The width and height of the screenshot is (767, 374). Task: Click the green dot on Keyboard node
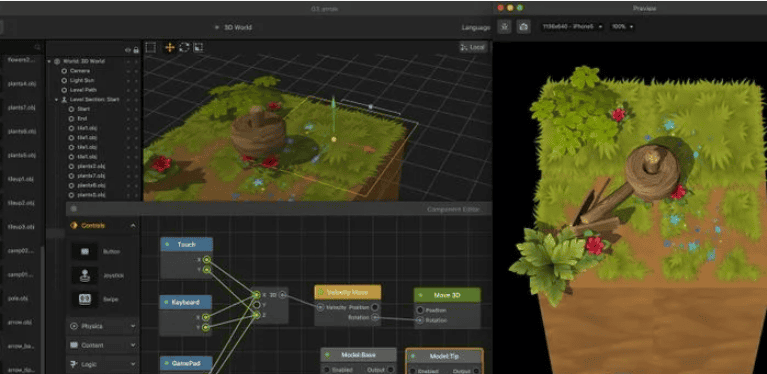(167, 302)
